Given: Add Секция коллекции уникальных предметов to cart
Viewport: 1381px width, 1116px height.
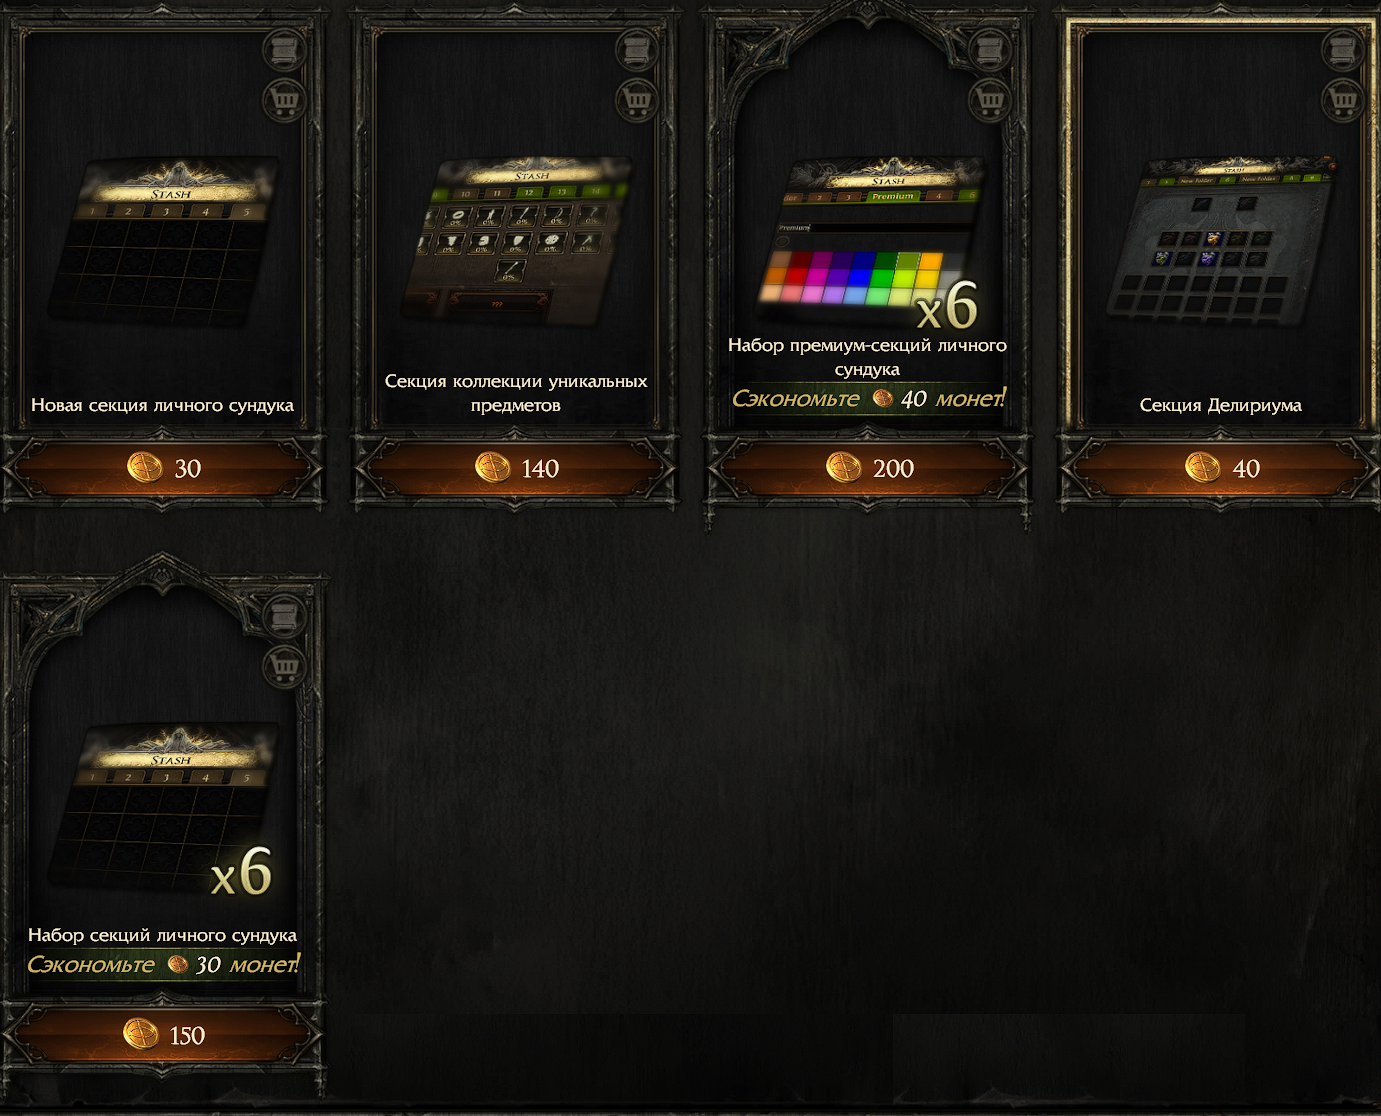Looking at the screenshot, I should point(636,99).
